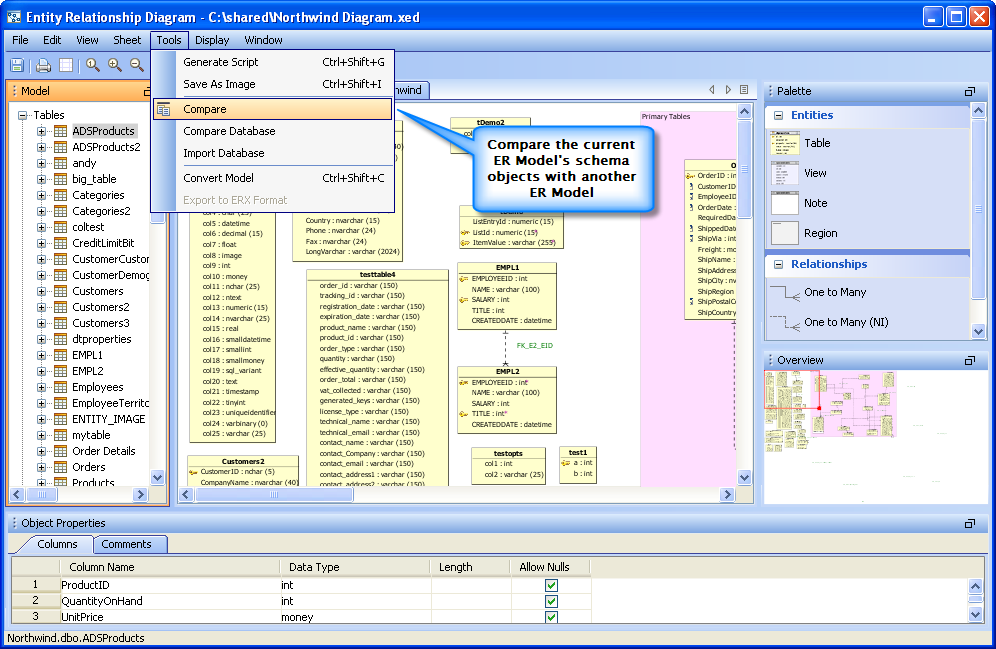
Task: Click the Data Type column header
Action: (x=355, y=567)
